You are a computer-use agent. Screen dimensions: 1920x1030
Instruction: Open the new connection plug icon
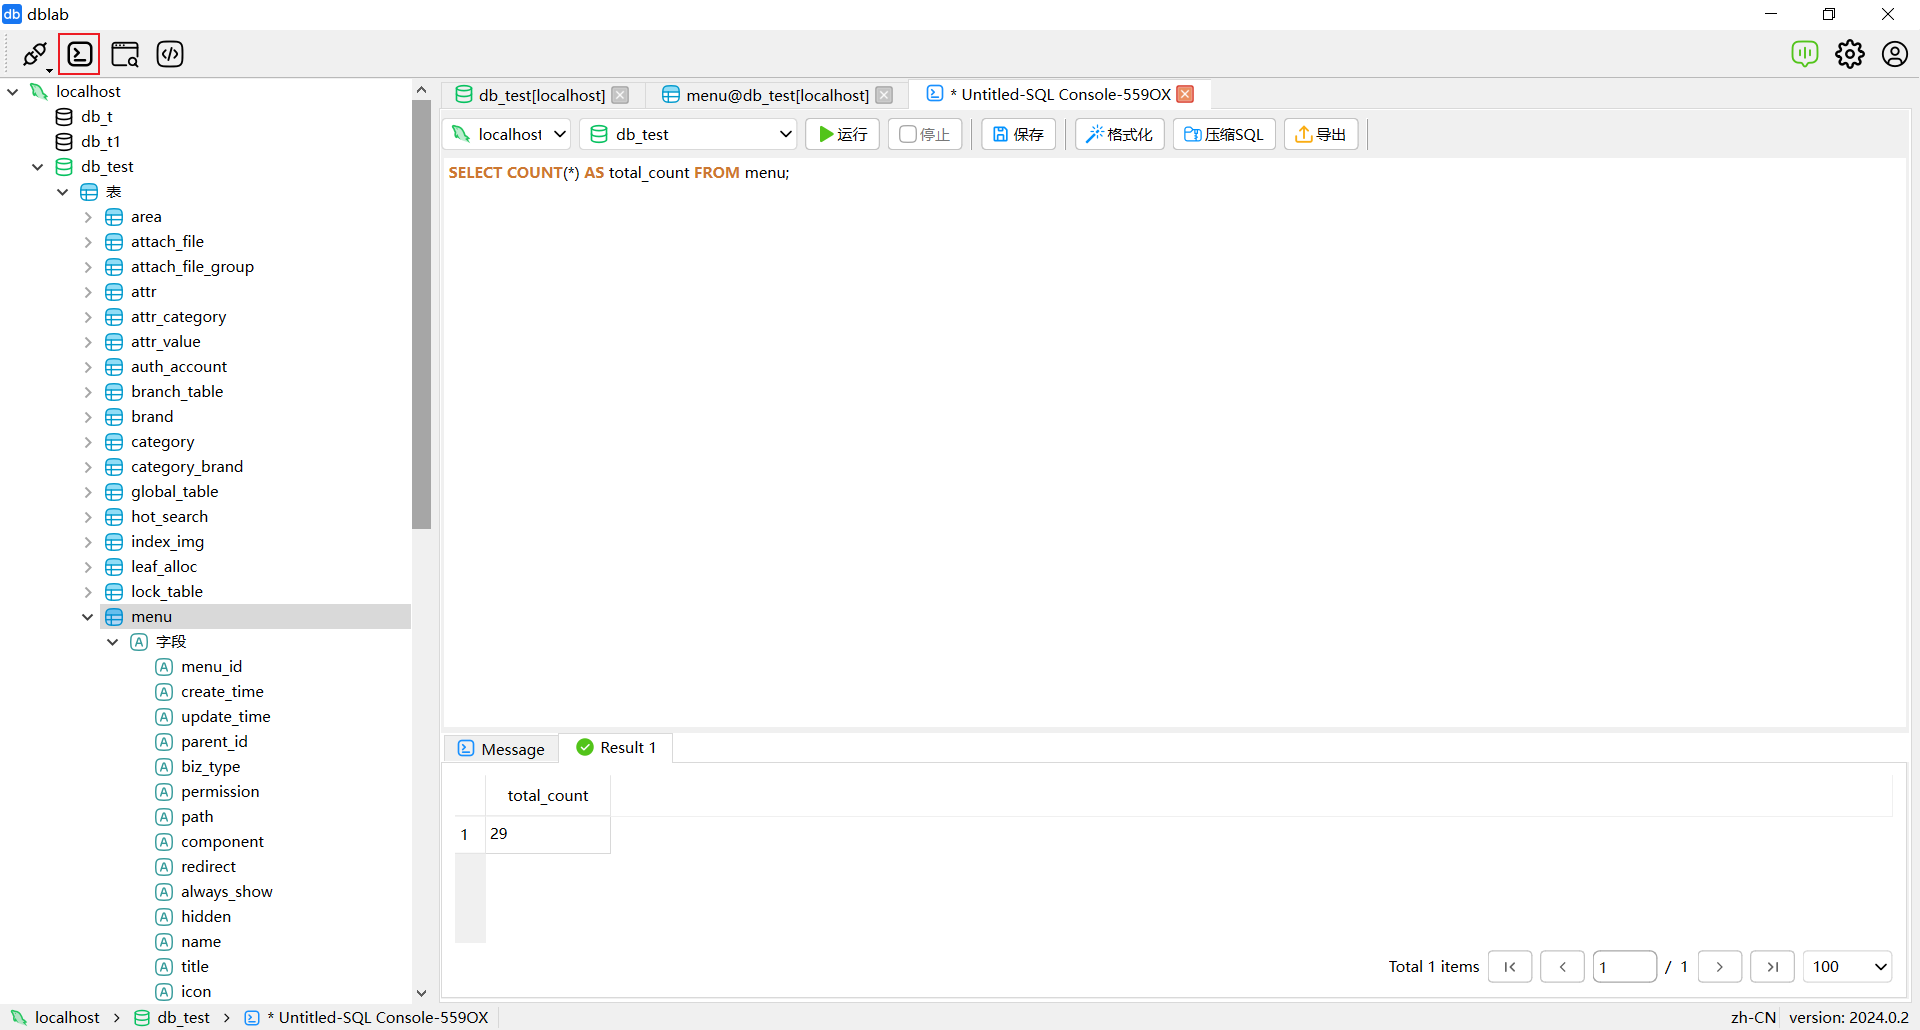click(x=35, y=54)
